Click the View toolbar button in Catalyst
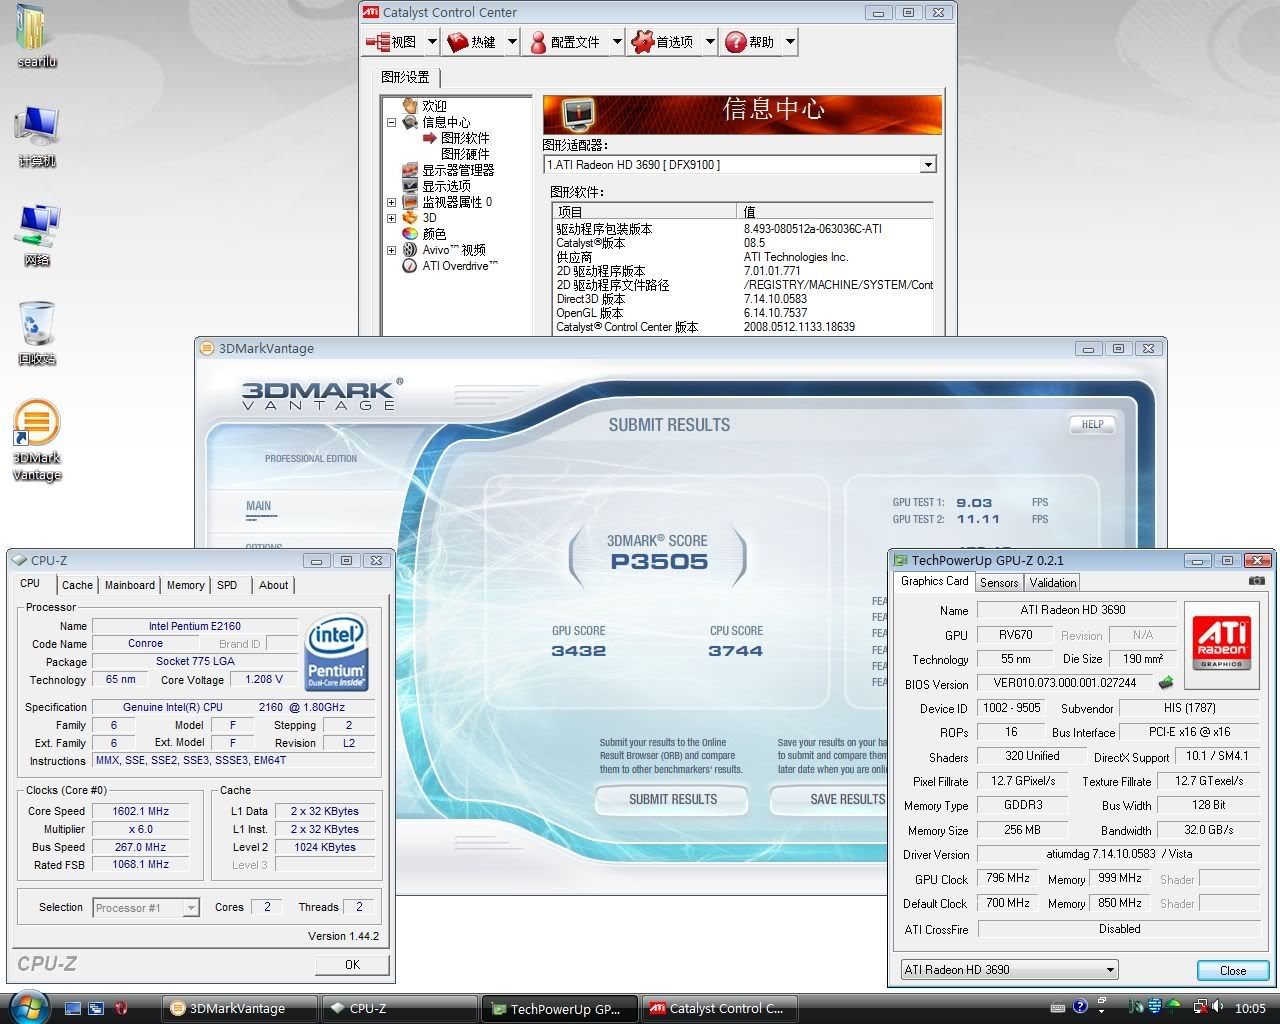The width and height of the screenshot is (1280, 1024). click(x=392, y=42)
